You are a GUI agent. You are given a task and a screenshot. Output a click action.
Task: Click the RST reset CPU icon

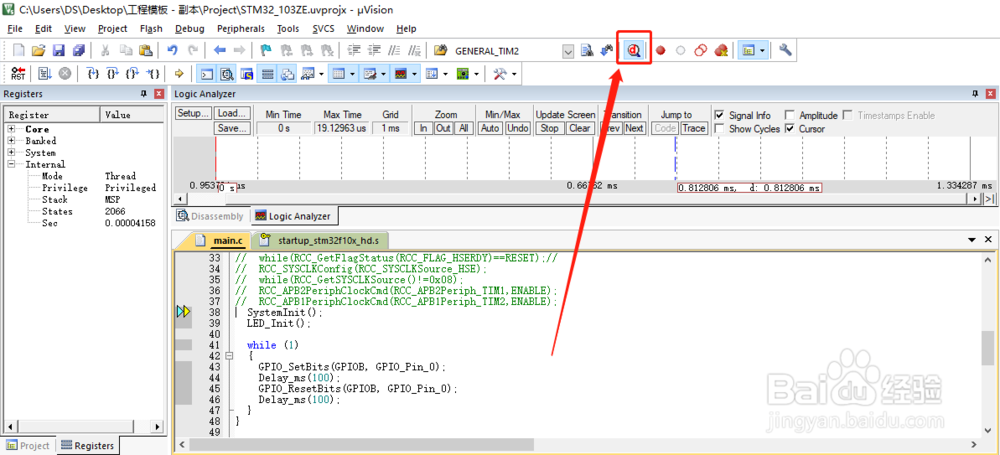(18, 74)
